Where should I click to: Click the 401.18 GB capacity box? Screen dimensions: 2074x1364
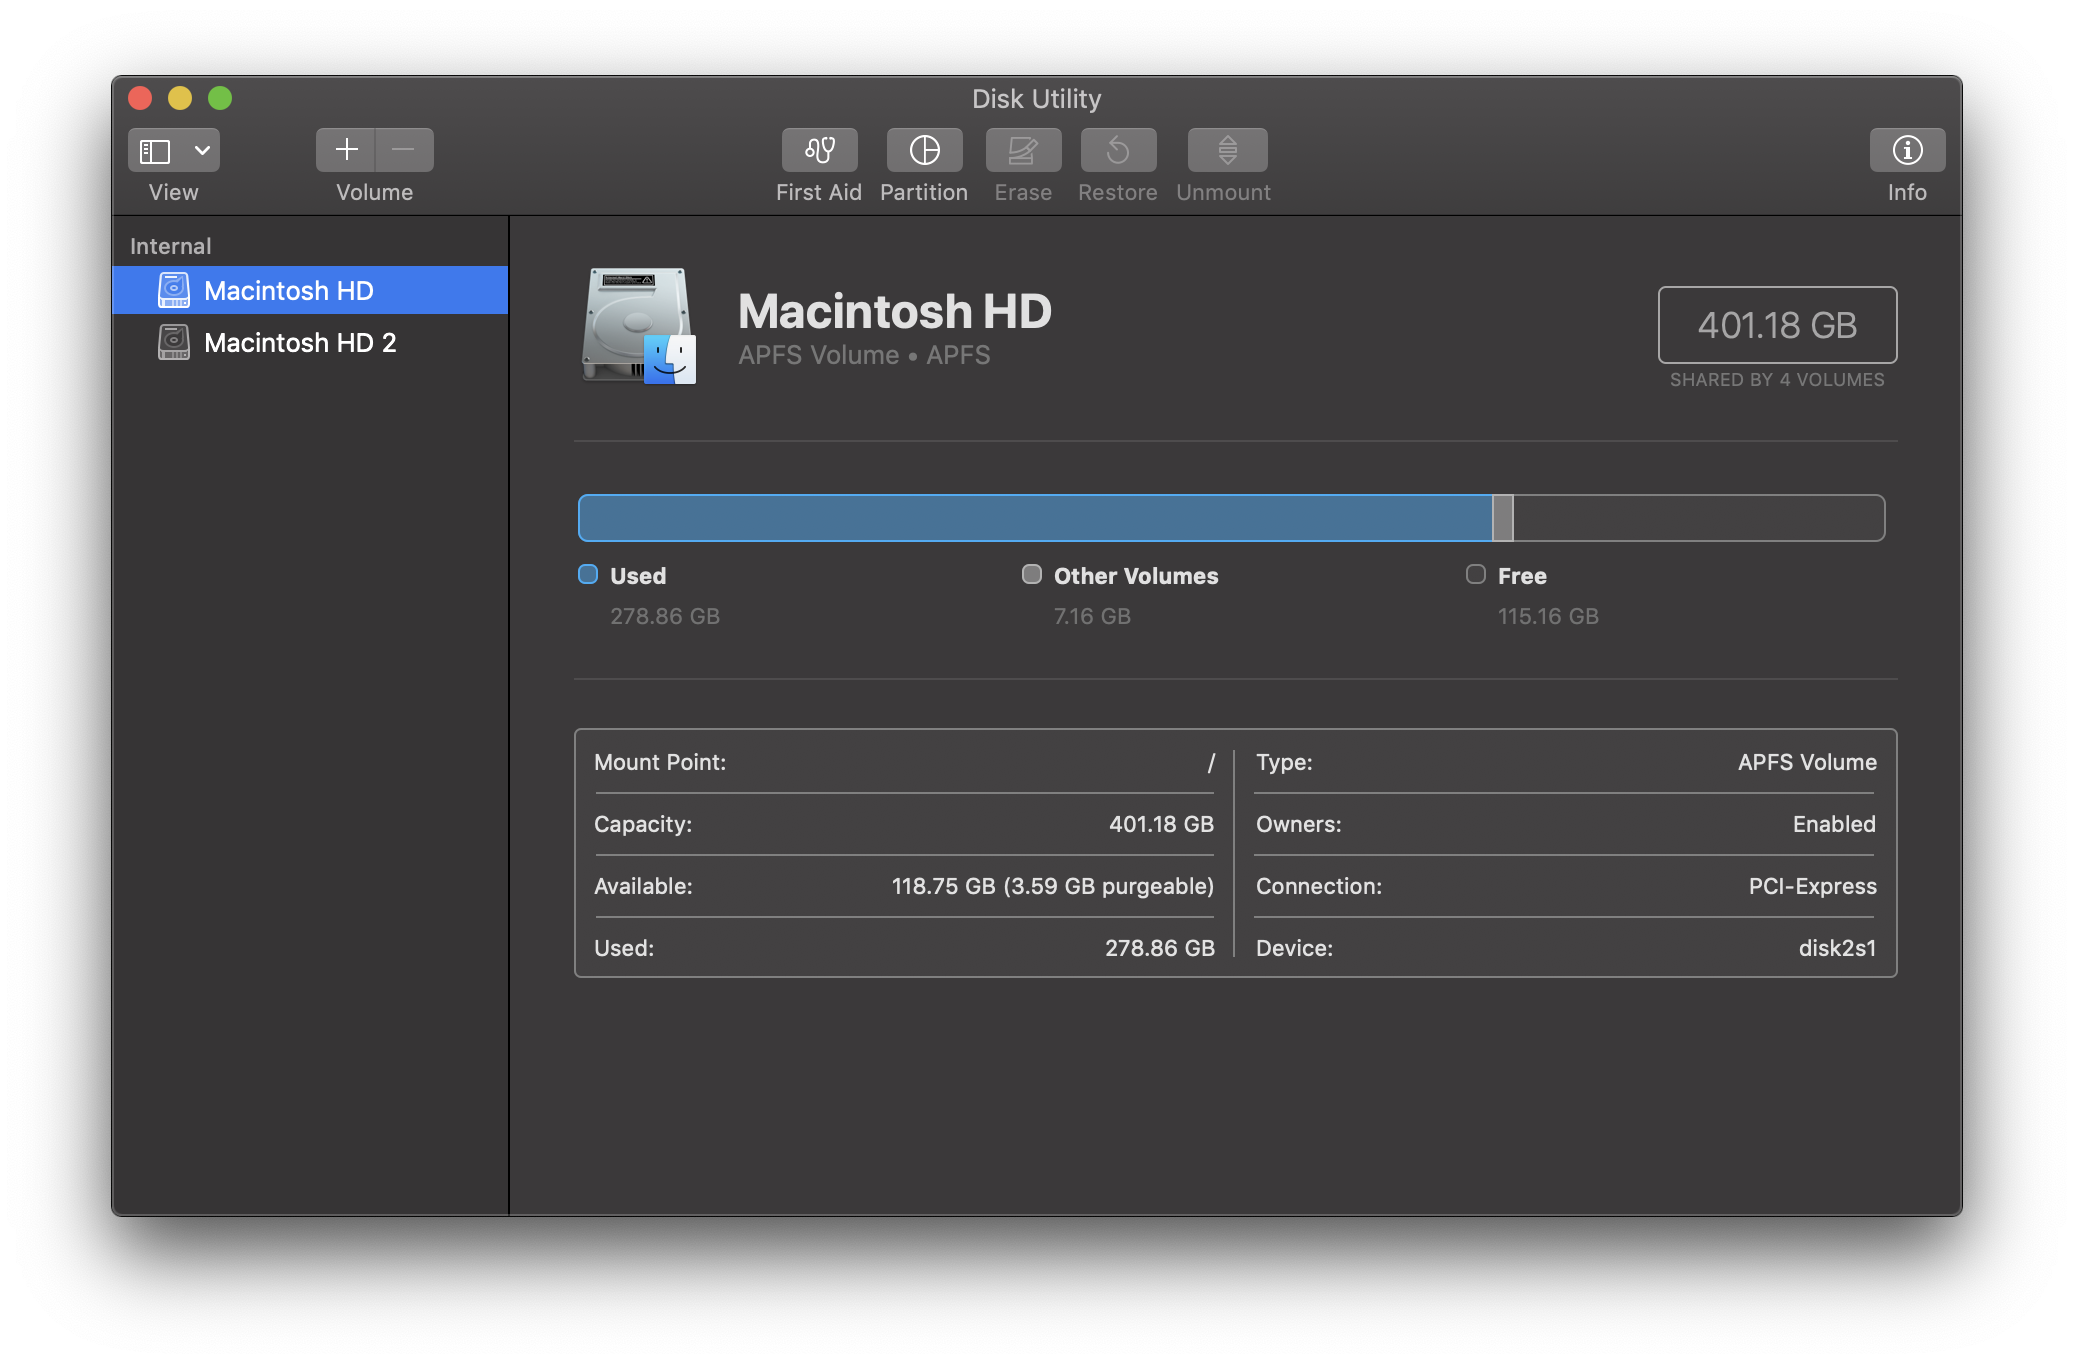point(1776,325)
